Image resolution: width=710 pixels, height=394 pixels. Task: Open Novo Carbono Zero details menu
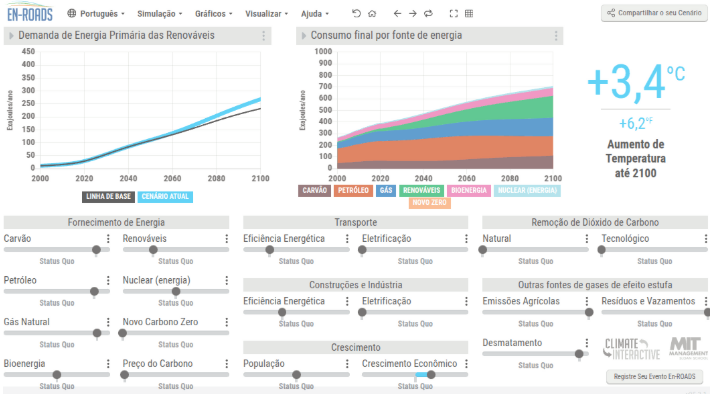tap(226, 322)
